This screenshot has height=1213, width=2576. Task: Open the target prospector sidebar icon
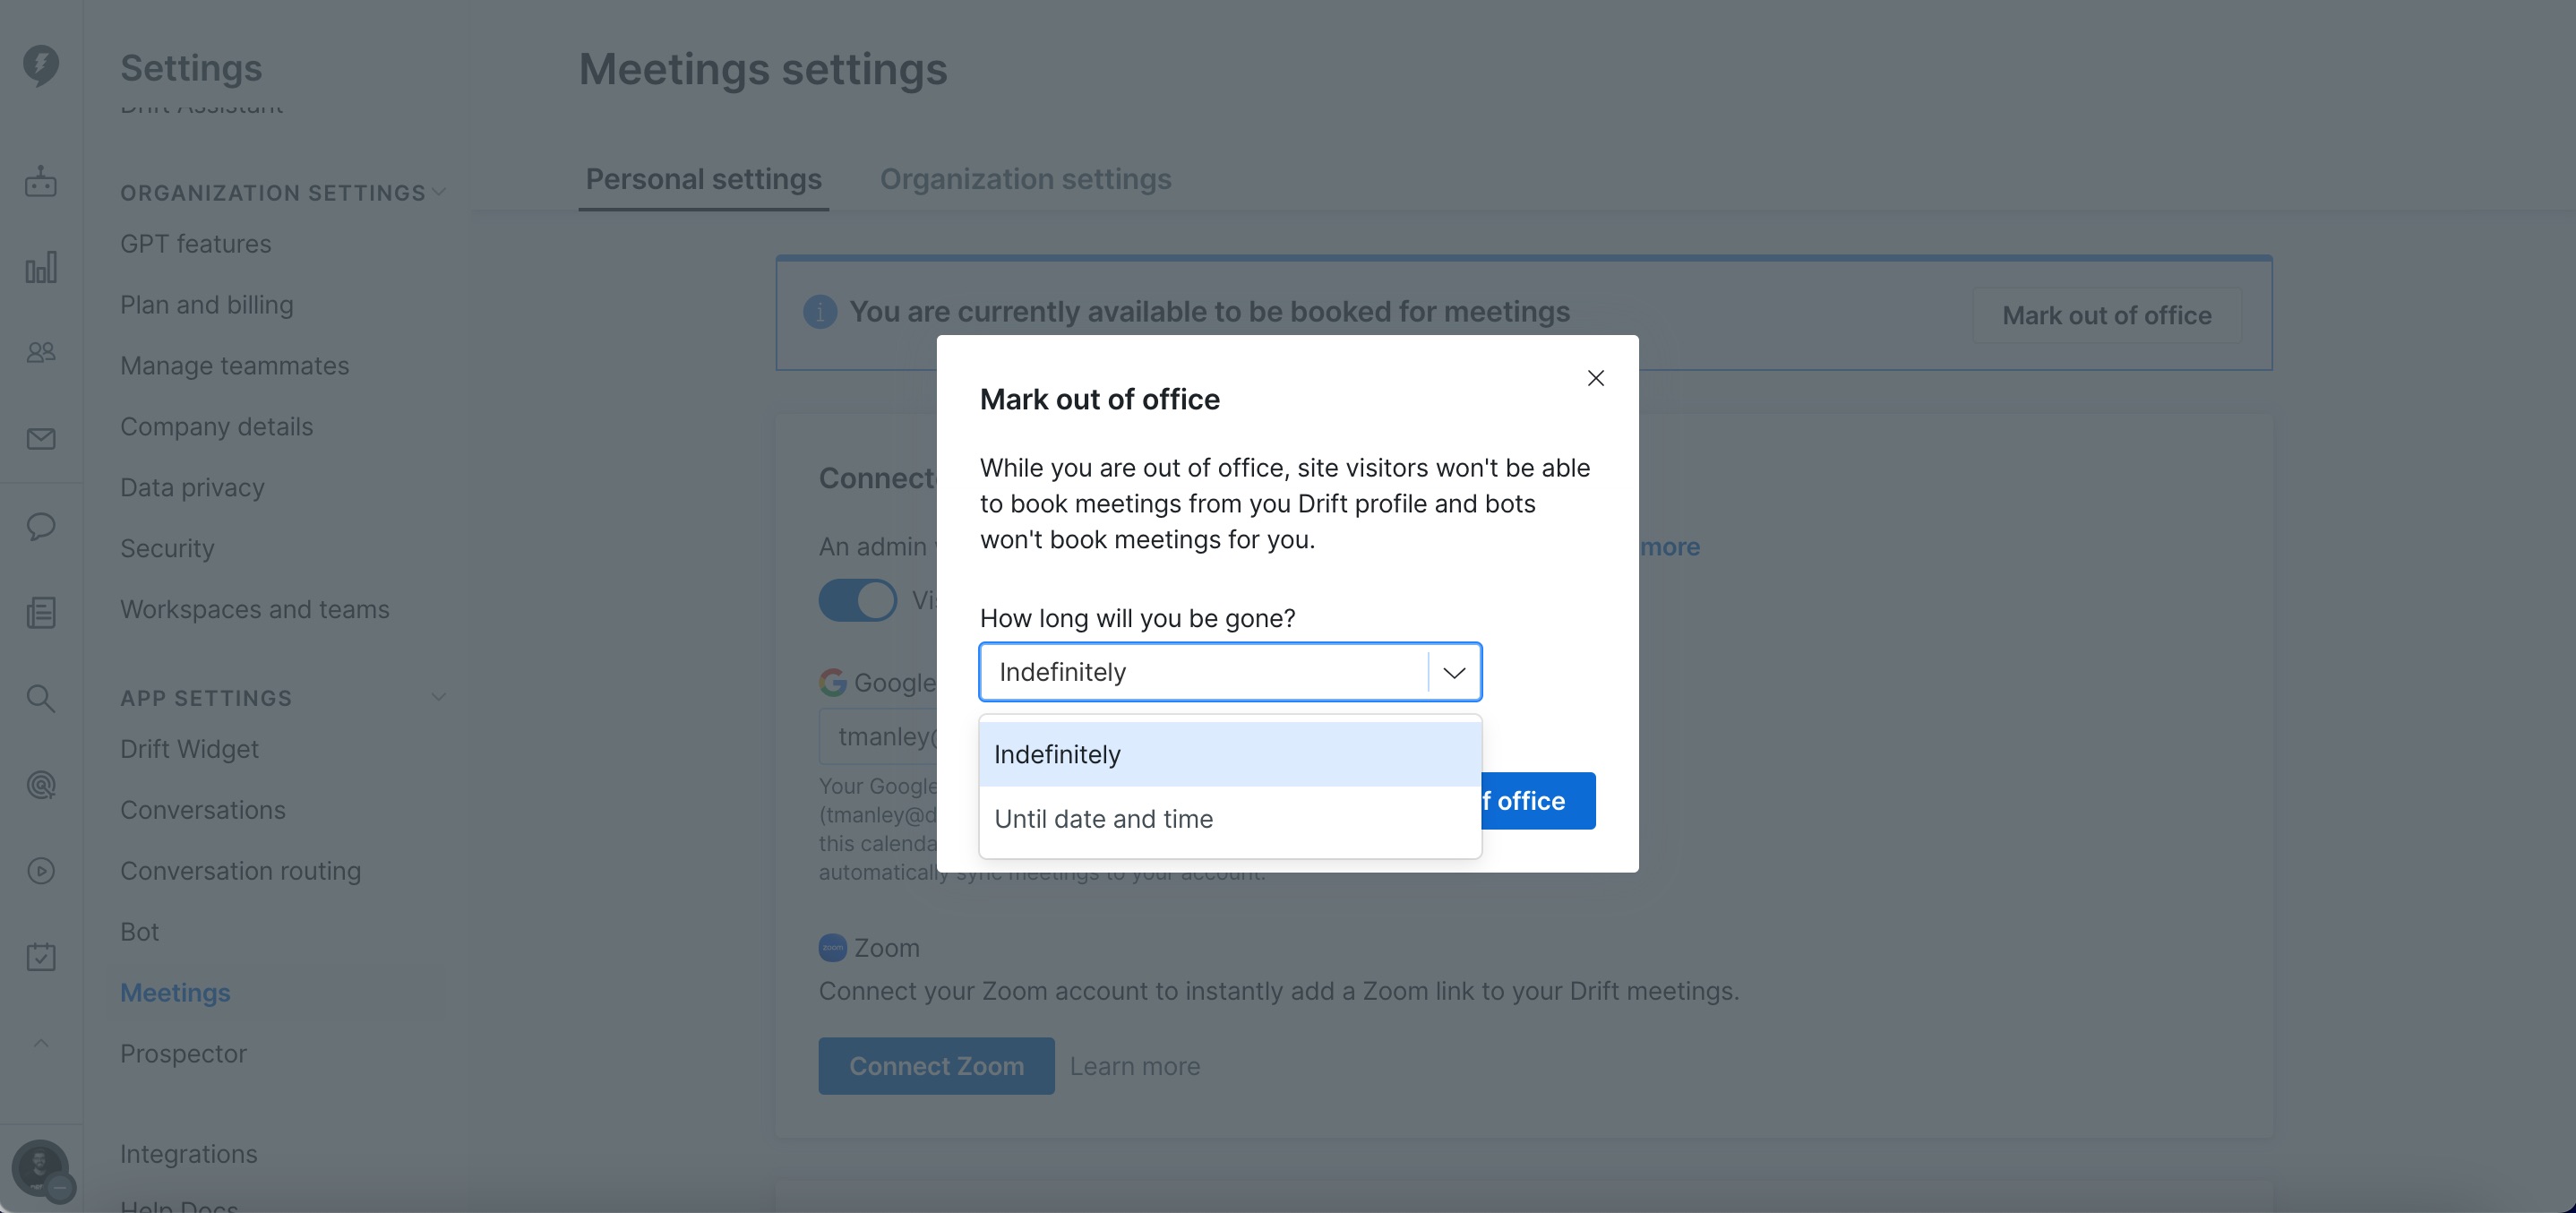[41, 785]
